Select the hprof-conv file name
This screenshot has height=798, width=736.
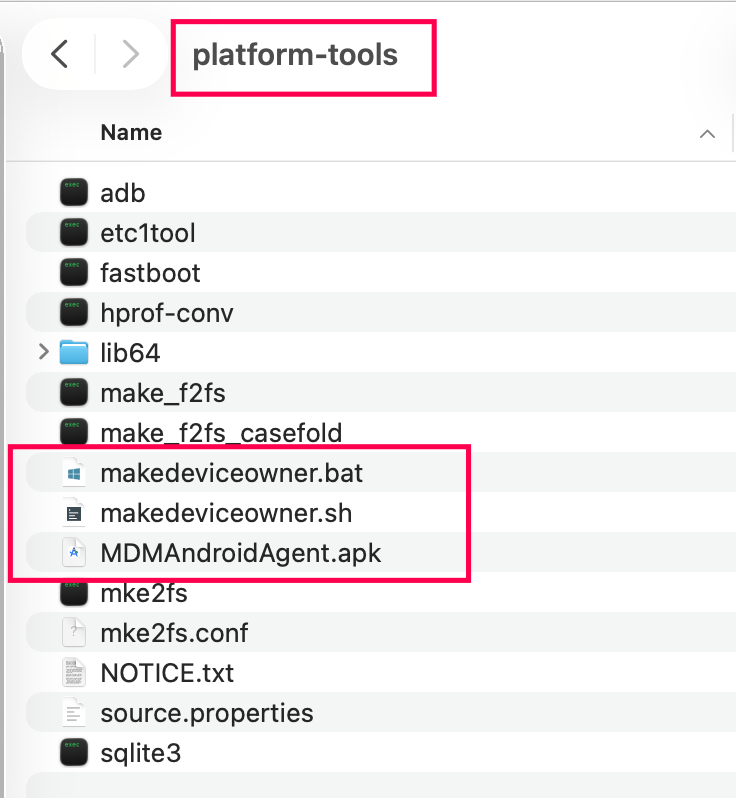click(167, 313)
